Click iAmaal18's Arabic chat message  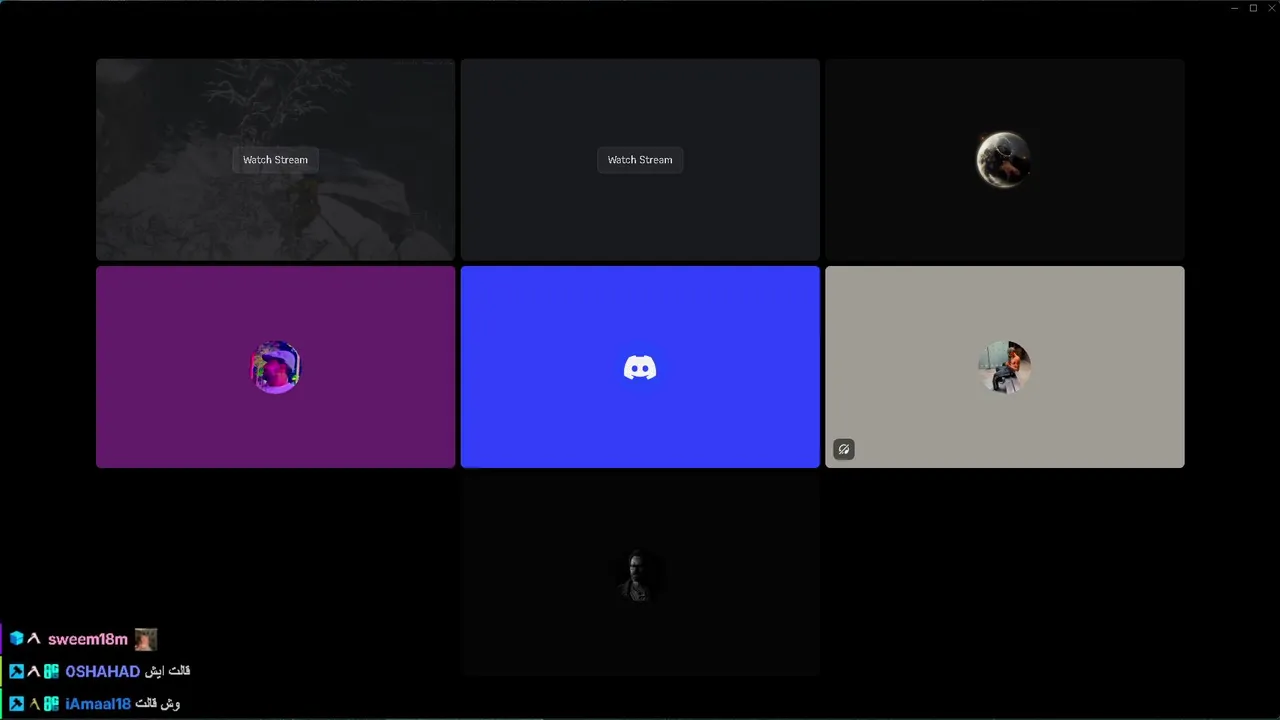(158, 703)
